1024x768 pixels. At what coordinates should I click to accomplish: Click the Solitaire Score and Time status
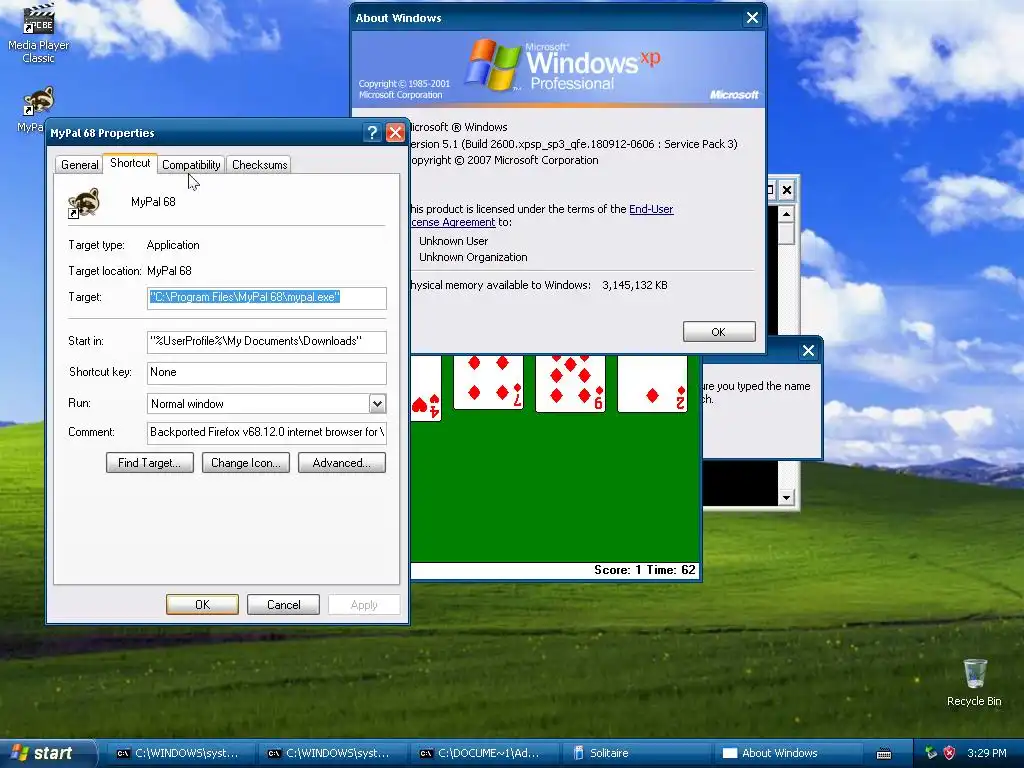645,570
